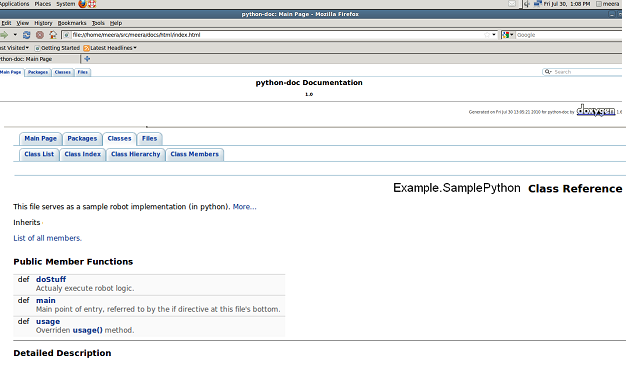Image resolution: width=626 pixels, height=375 pixels.
Task: Click the bookmark star in address bar
Action: point(487,35)
